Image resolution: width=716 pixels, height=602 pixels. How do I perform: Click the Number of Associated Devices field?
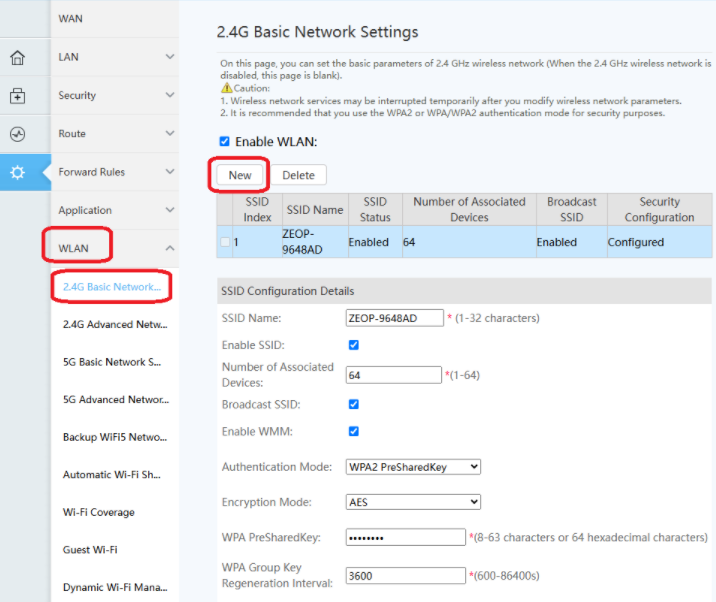tap(394, 375)
